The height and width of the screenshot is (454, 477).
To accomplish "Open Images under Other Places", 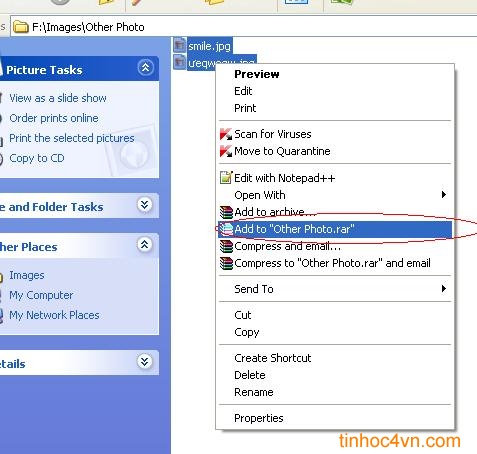I will click(27, 275).
